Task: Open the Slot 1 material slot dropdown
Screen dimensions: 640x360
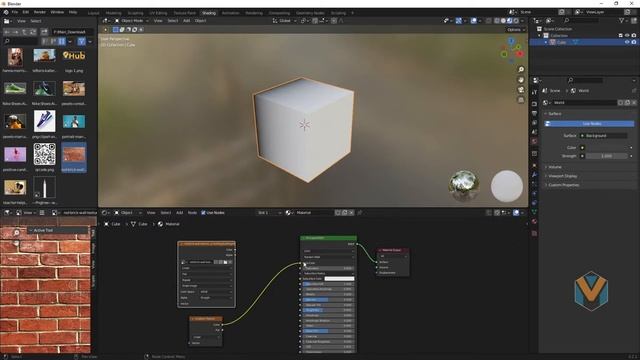Action: (x=268, y=213)
